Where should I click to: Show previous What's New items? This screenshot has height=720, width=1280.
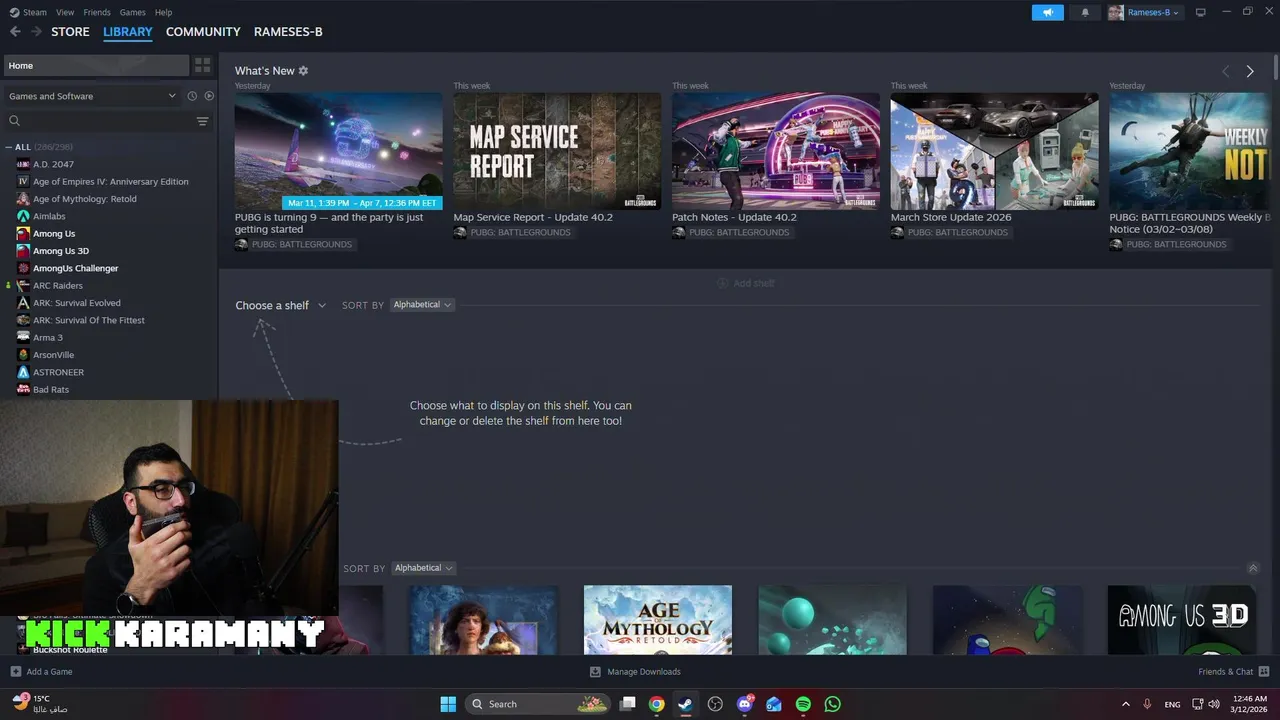[x=1226, y=71]
